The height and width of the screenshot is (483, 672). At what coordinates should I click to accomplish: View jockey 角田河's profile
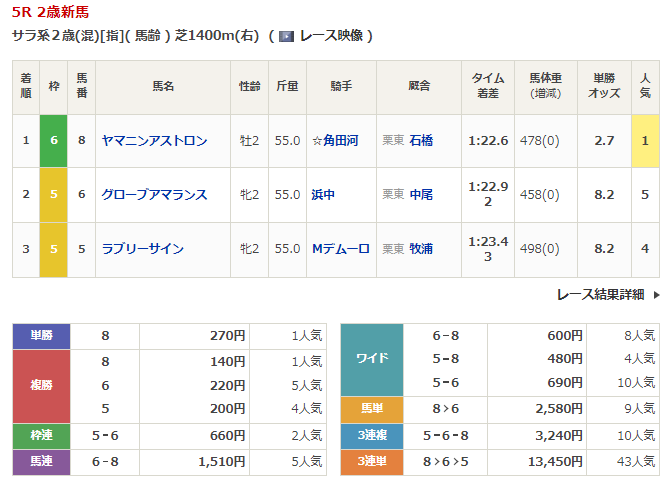(x=335, y=141)
